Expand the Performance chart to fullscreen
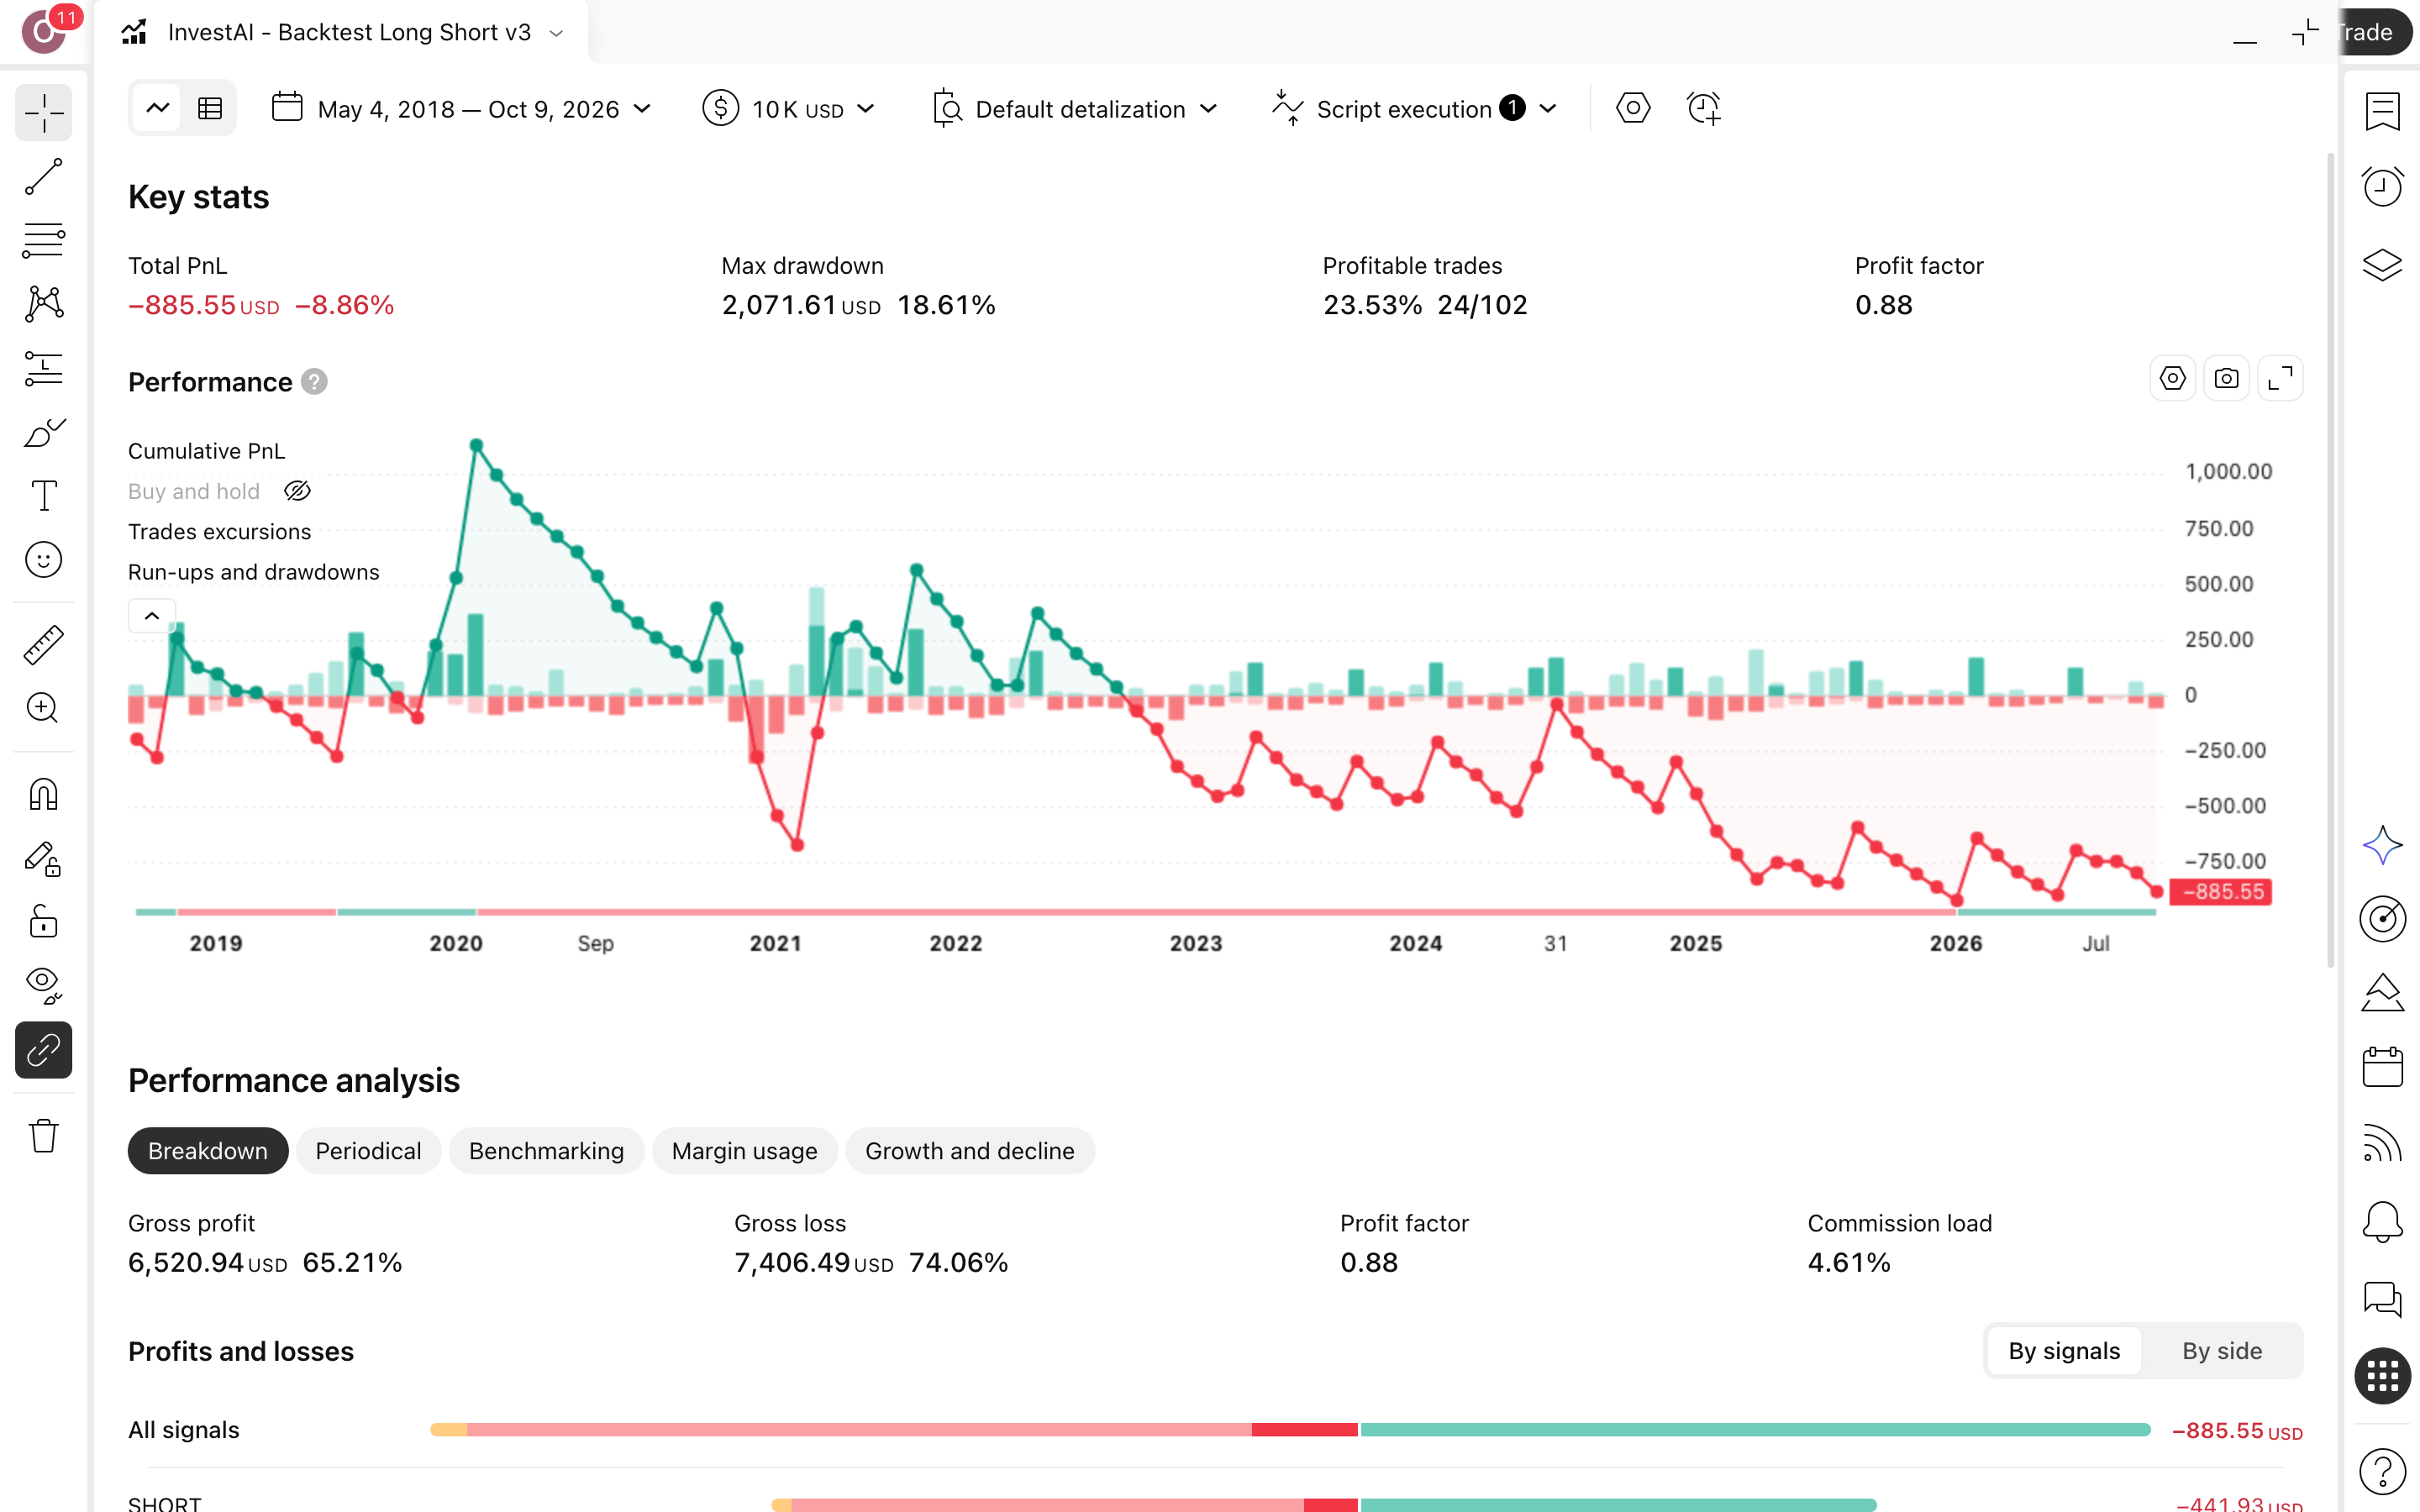2420x1512 pixels. coord(2280,379)
